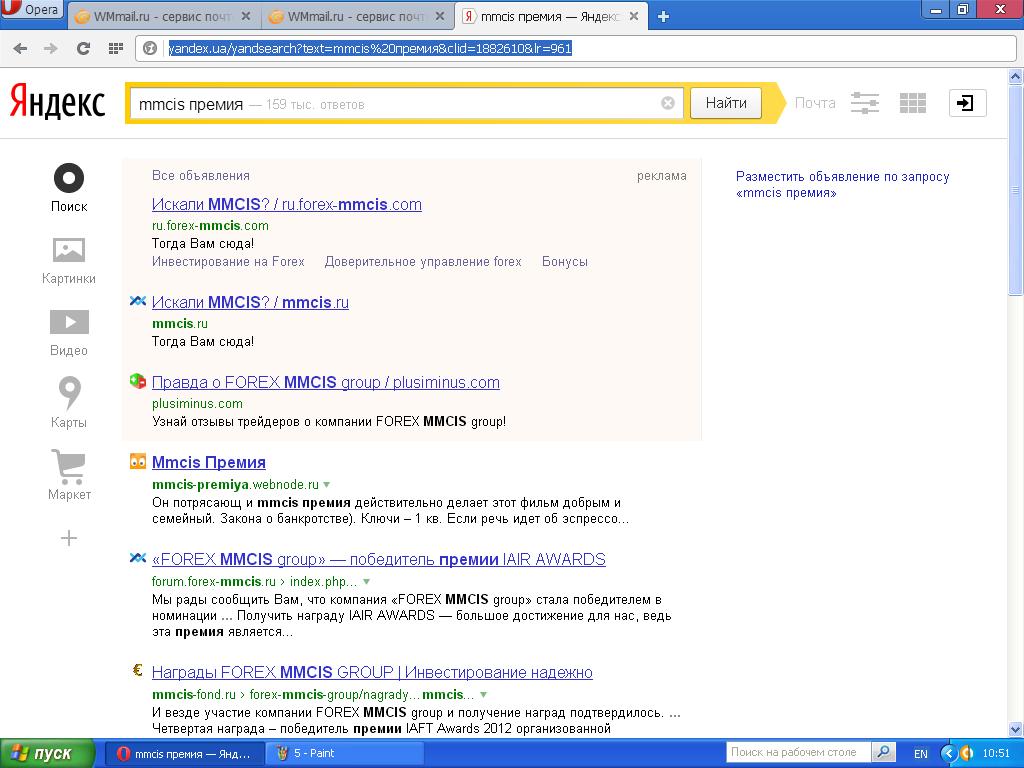Open the Windows пуск Start button
The height and width of the screenshot is (768, 1024).
48,754
